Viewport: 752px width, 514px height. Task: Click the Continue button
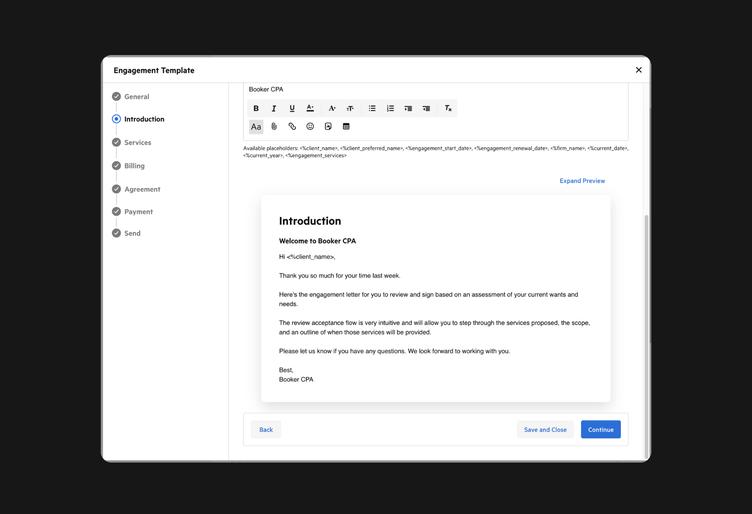600,430
